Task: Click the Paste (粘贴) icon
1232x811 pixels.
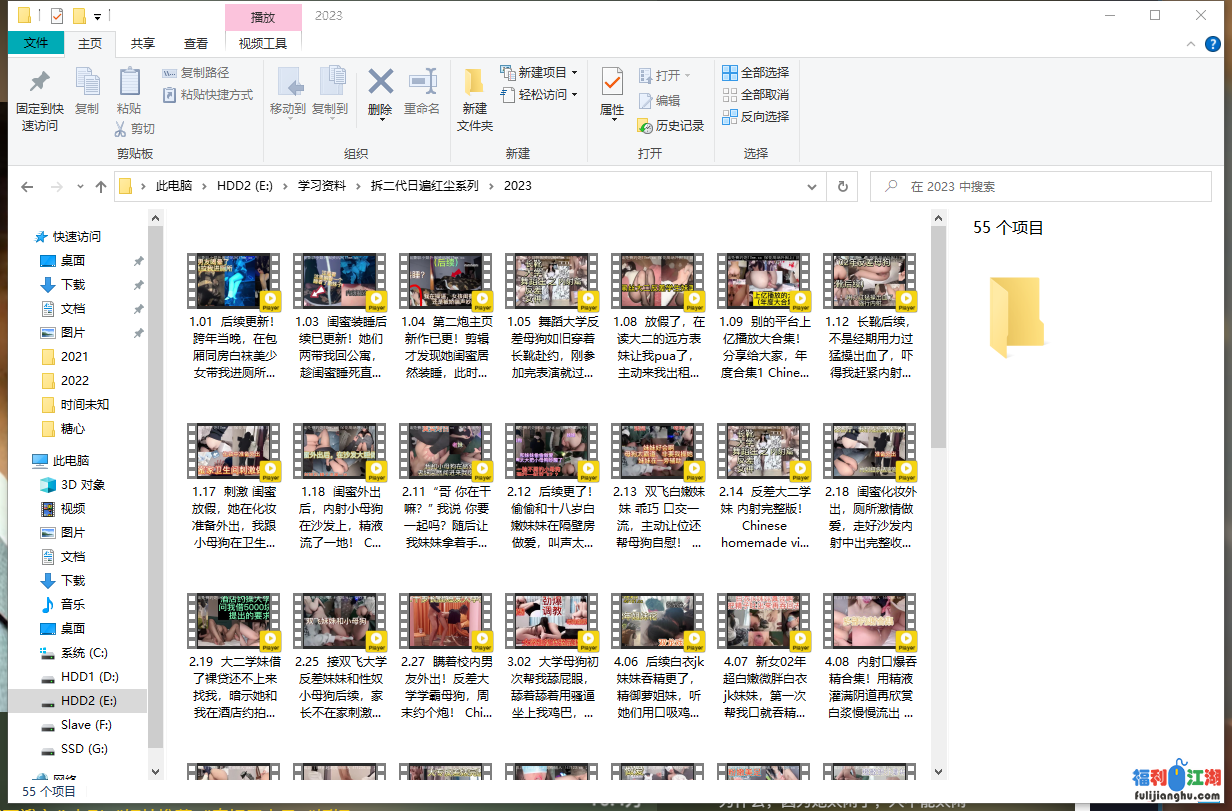Action: tap(130, 95)
